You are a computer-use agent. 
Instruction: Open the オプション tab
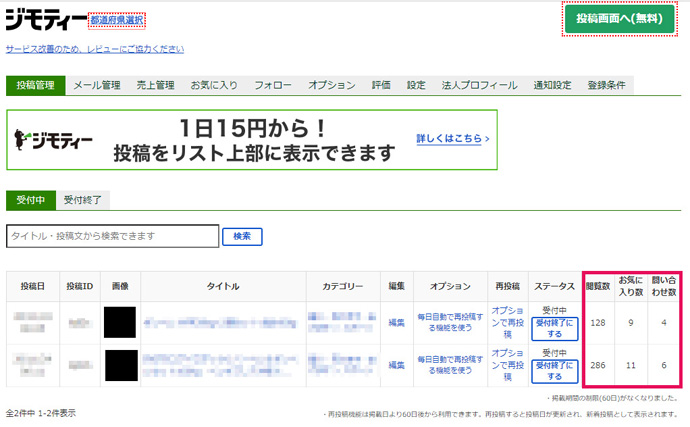click(x=332, y=86)
